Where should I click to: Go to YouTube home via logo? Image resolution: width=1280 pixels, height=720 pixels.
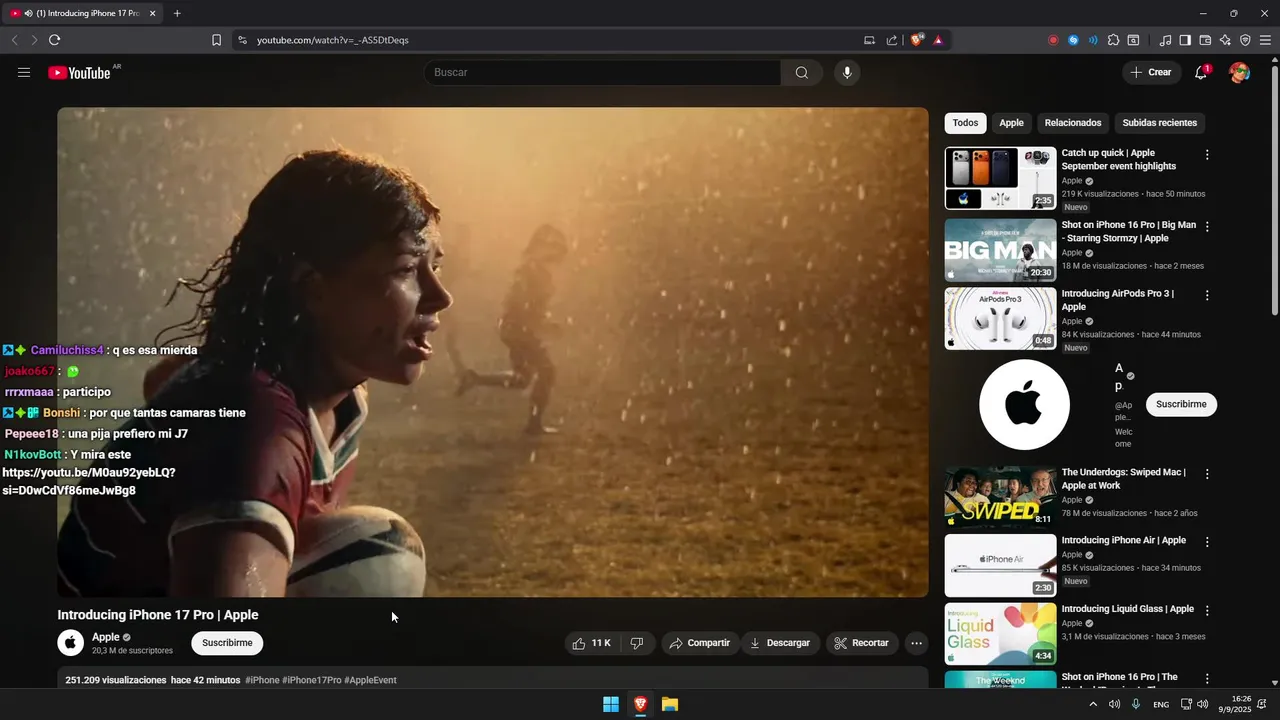click(79, 72)
